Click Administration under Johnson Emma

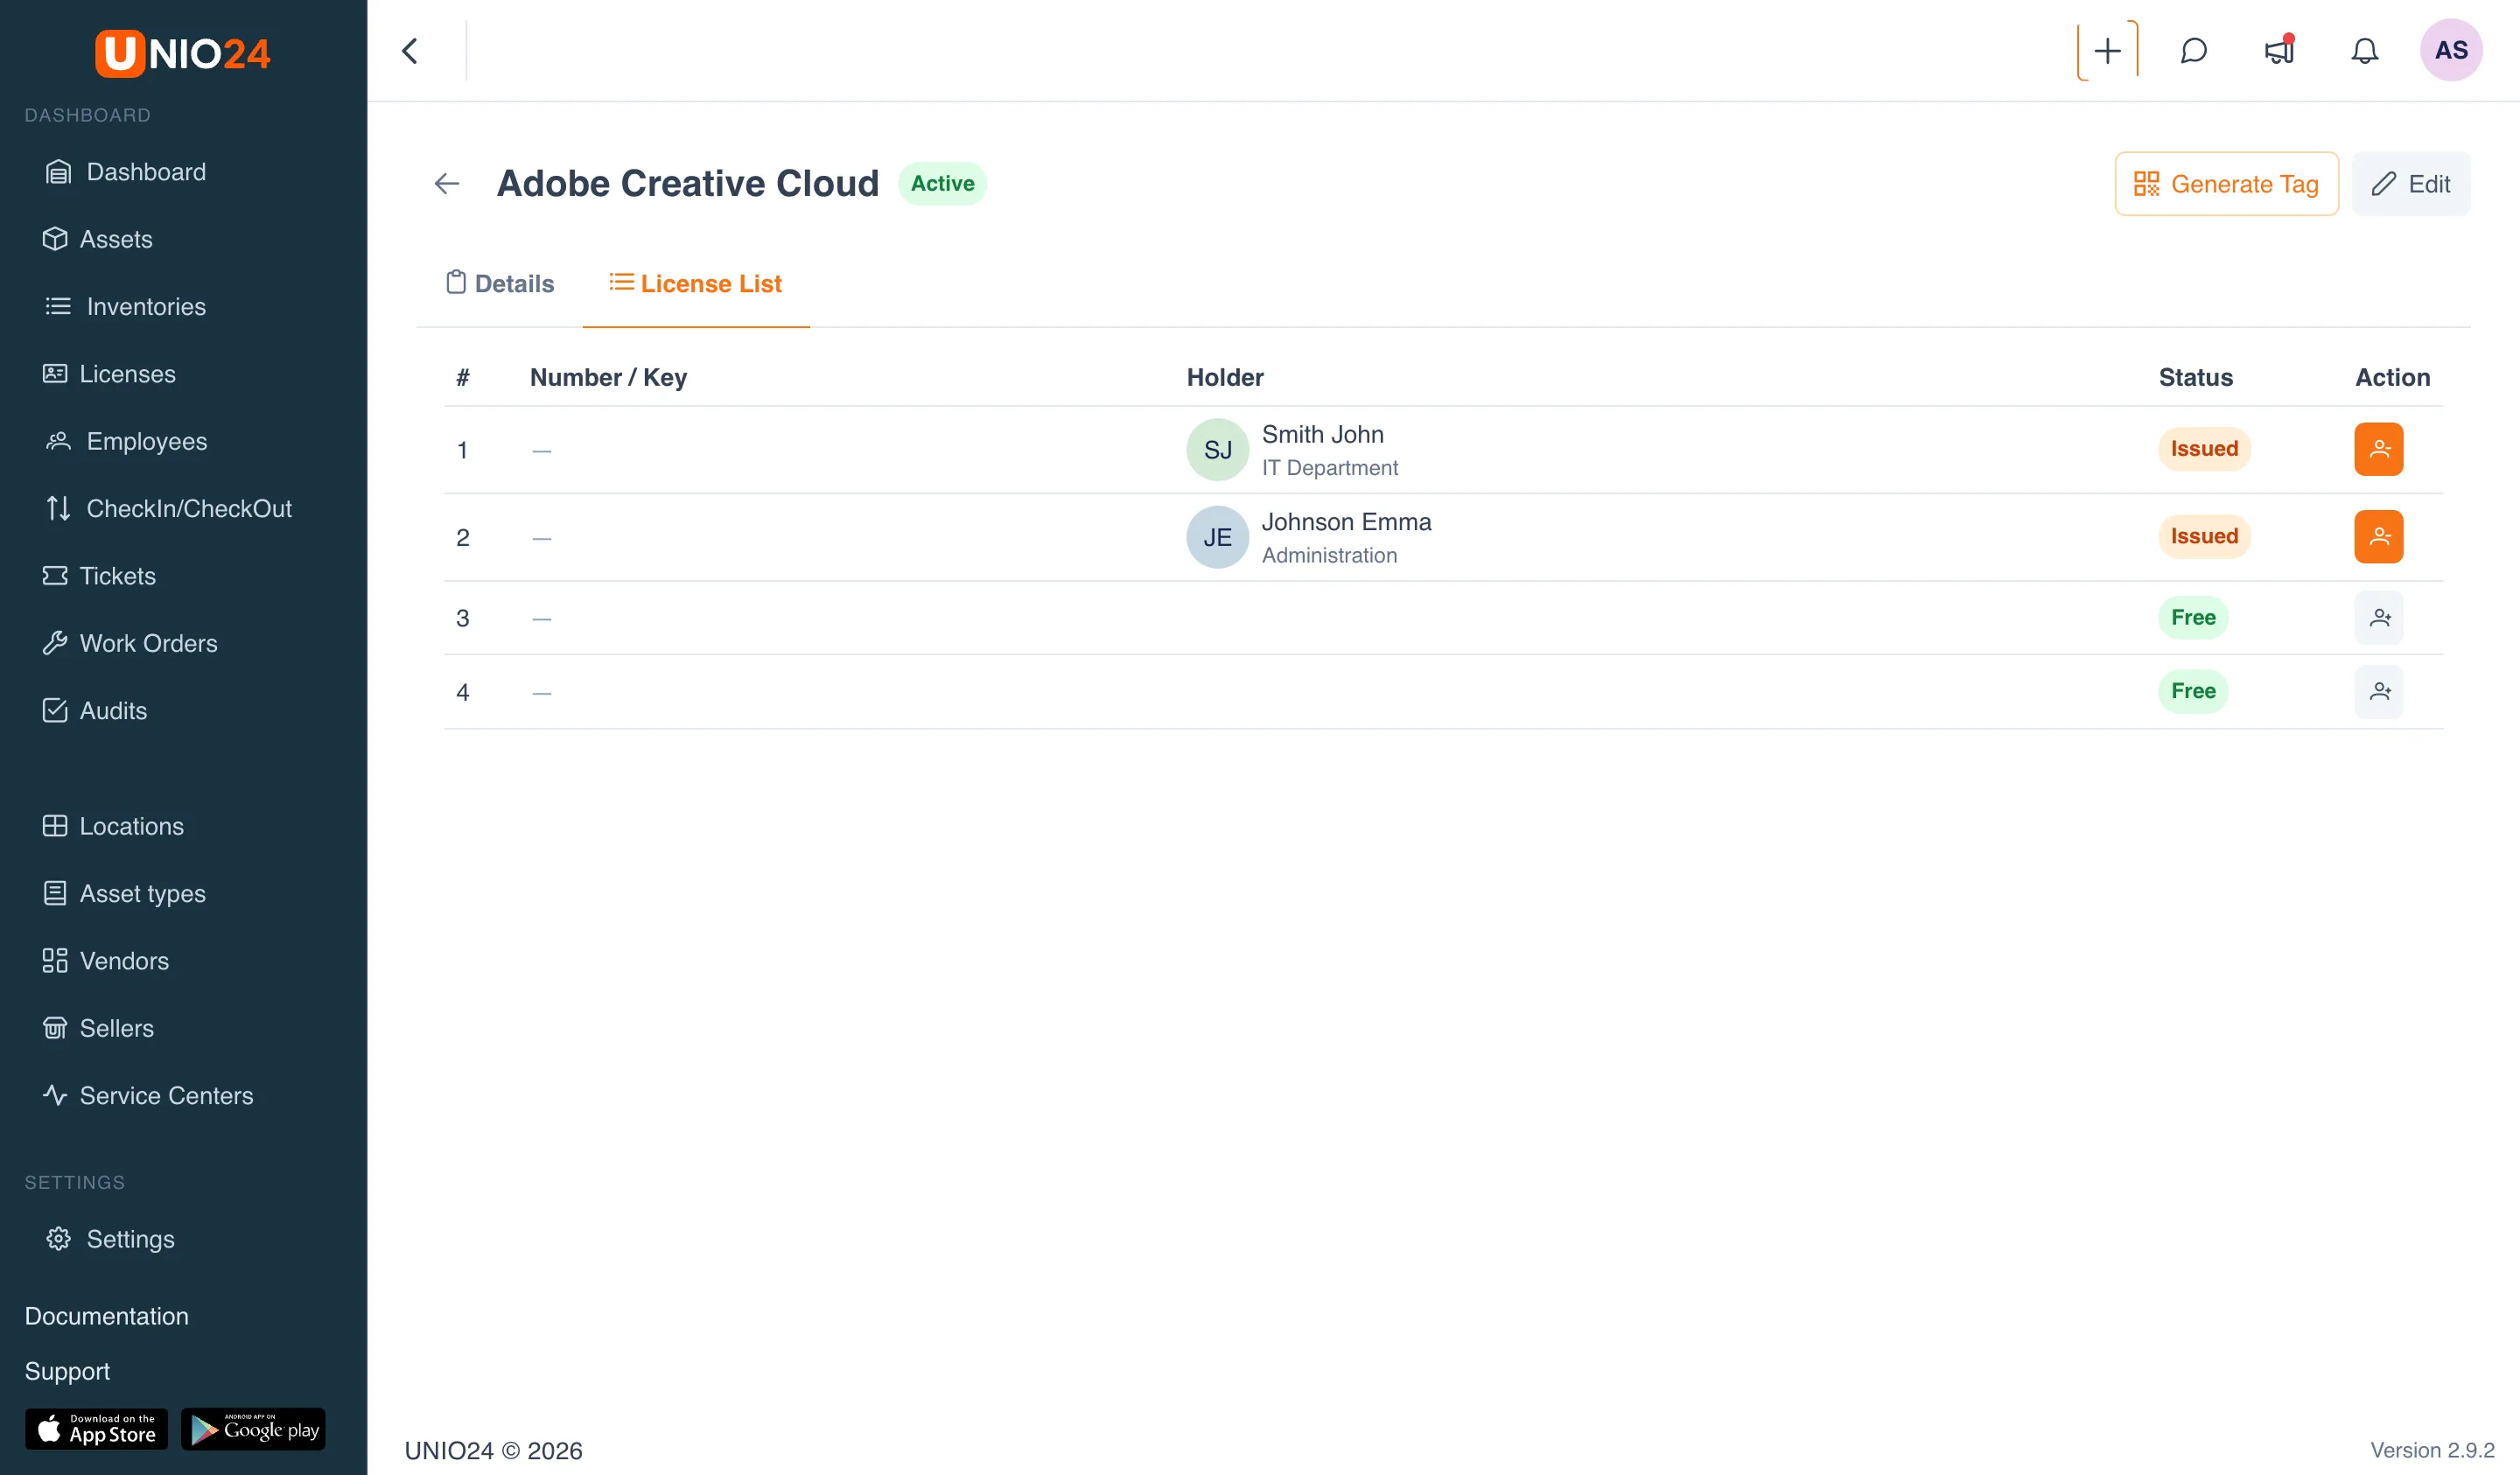1329,556
